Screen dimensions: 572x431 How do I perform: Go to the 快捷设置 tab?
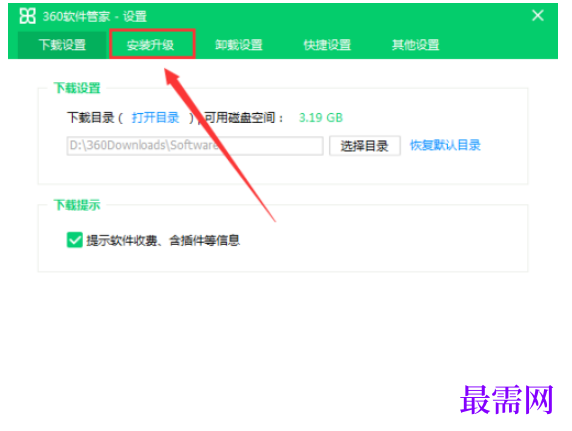(327, 45)
